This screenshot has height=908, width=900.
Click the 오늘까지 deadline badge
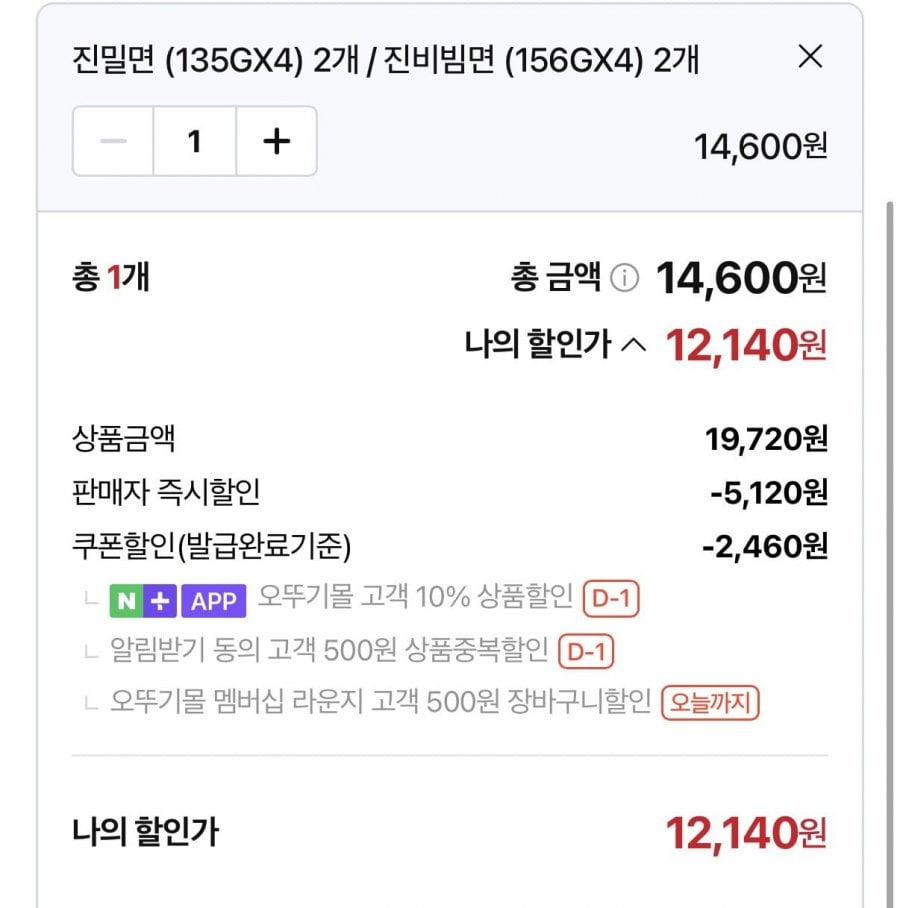pos(710,703)
